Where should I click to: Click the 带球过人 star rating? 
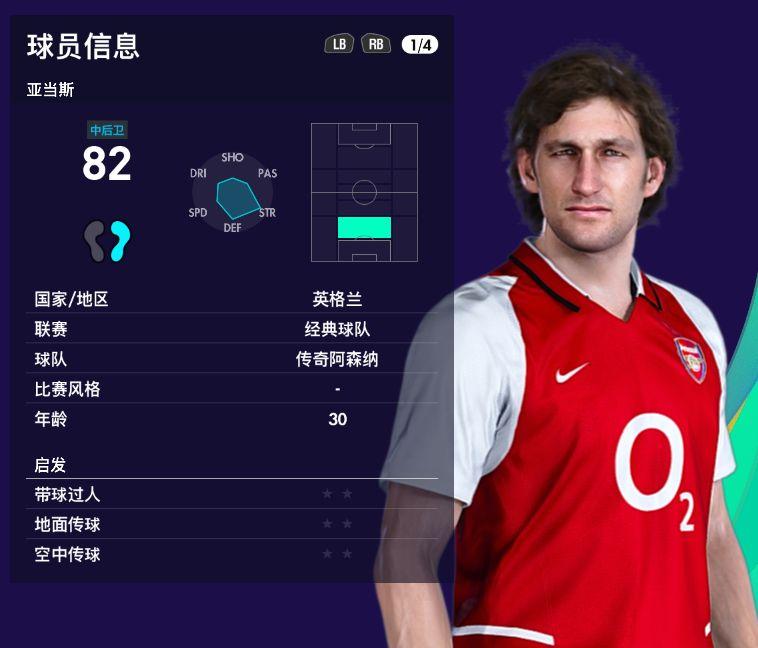(337, 494)
